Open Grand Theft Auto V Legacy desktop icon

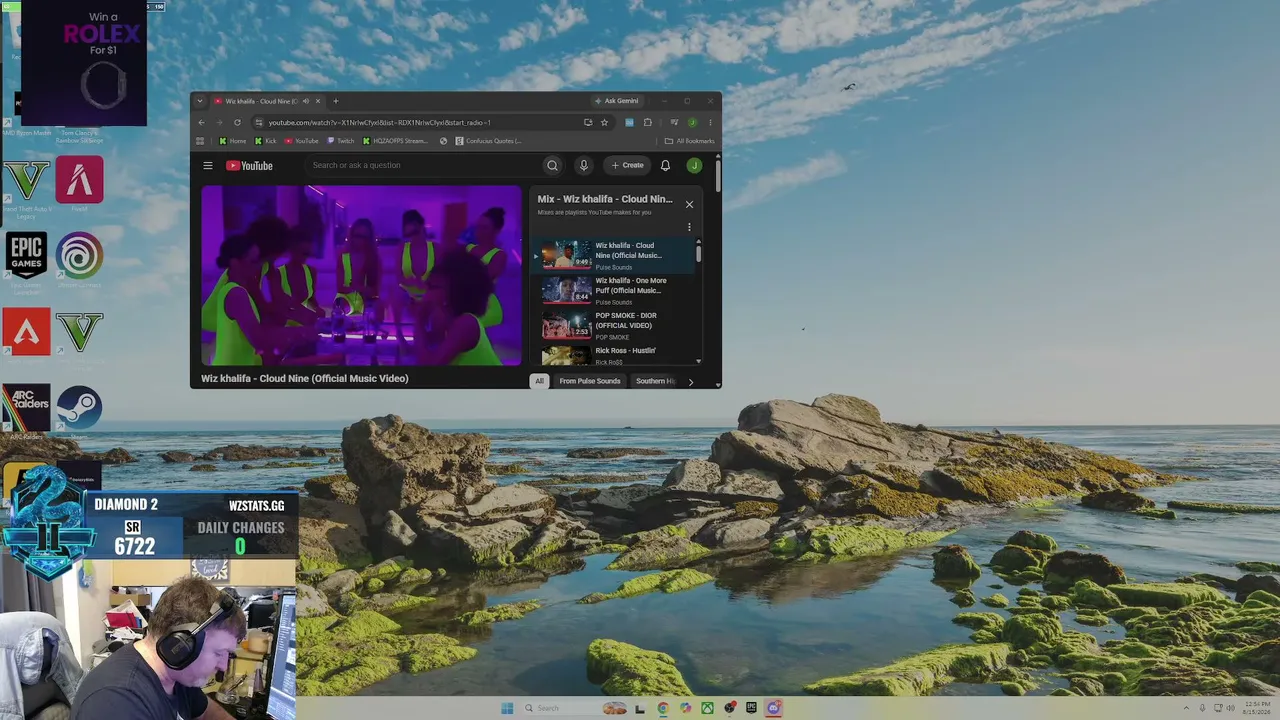27,188
